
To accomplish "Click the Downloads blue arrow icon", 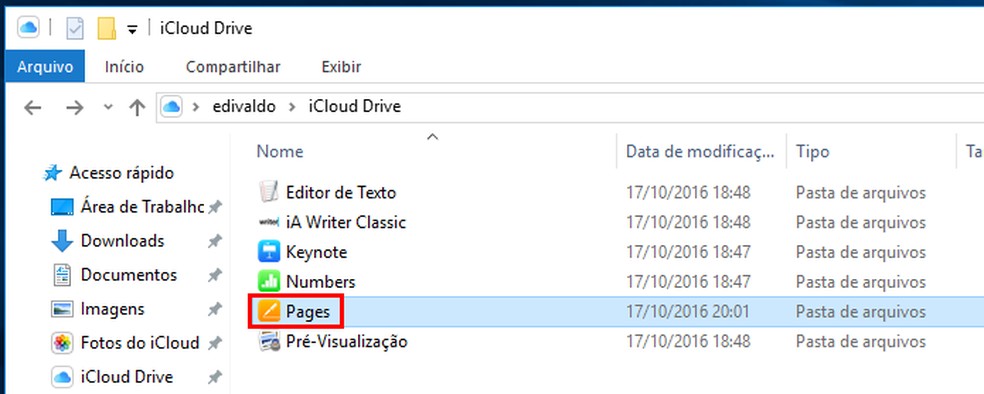I will click(62, 241).
